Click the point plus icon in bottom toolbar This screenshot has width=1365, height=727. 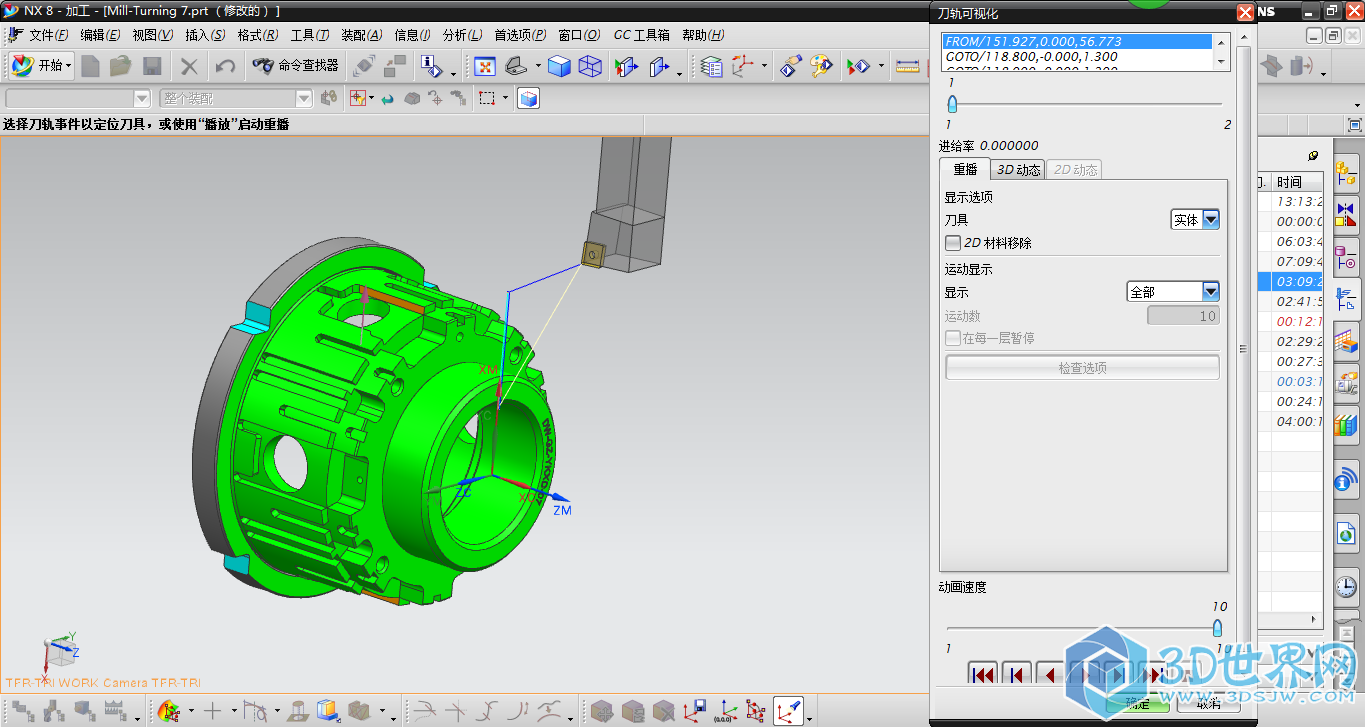click(x=212, y=711)
